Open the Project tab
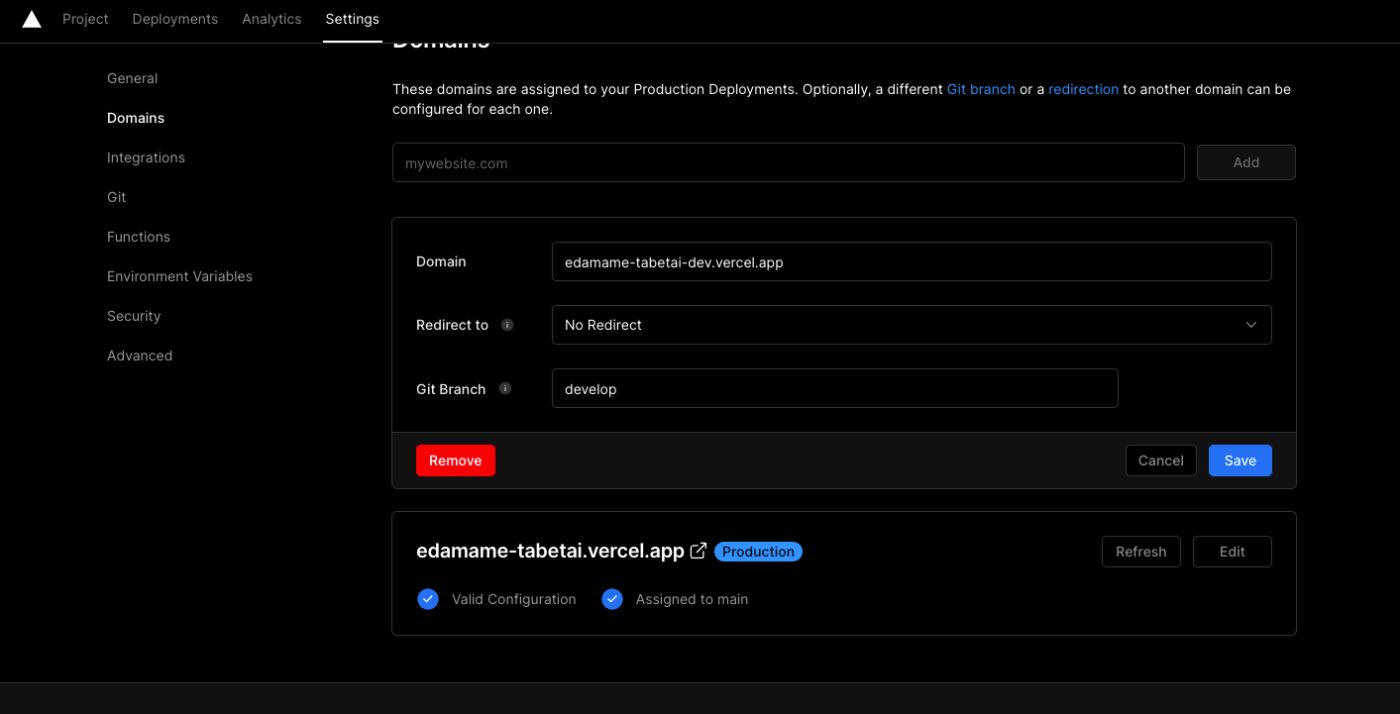The height and width of the screenshot is (714, 1400). pos(85,19)
